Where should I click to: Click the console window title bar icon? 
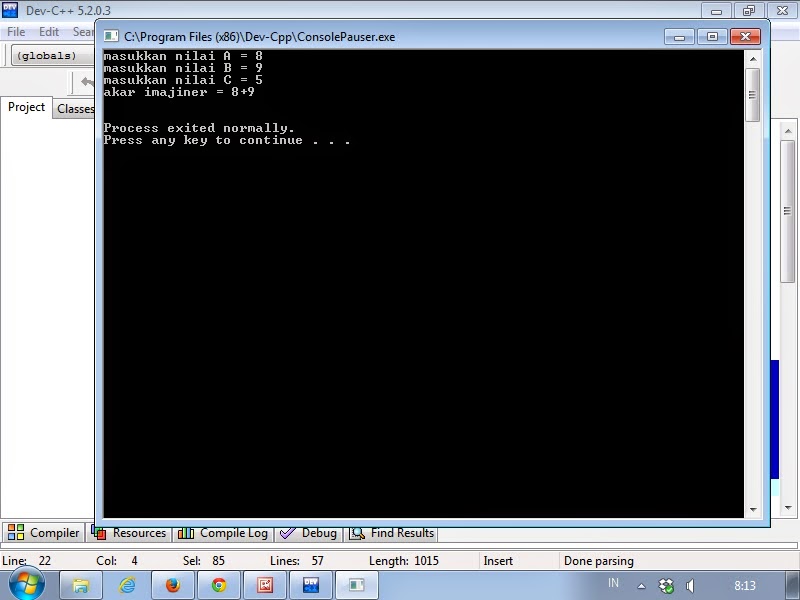(111, 36)
